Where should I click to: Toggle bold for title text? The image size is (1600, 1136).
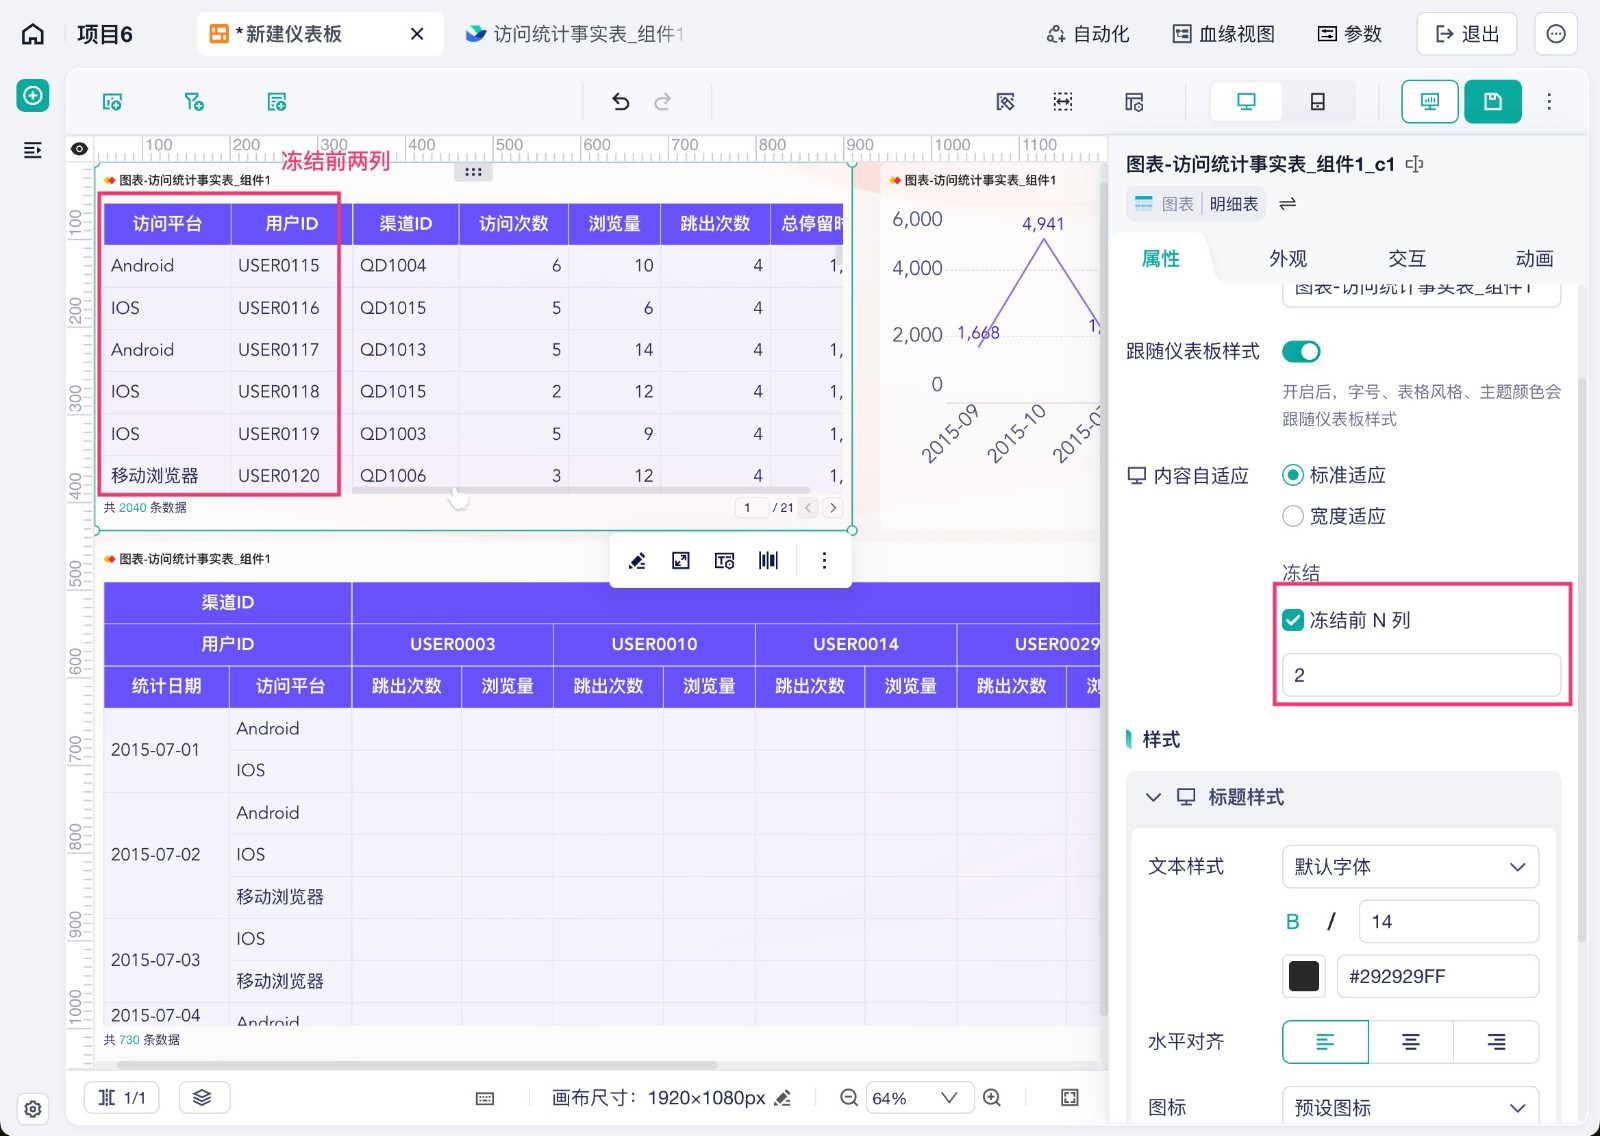(1293, 922)
